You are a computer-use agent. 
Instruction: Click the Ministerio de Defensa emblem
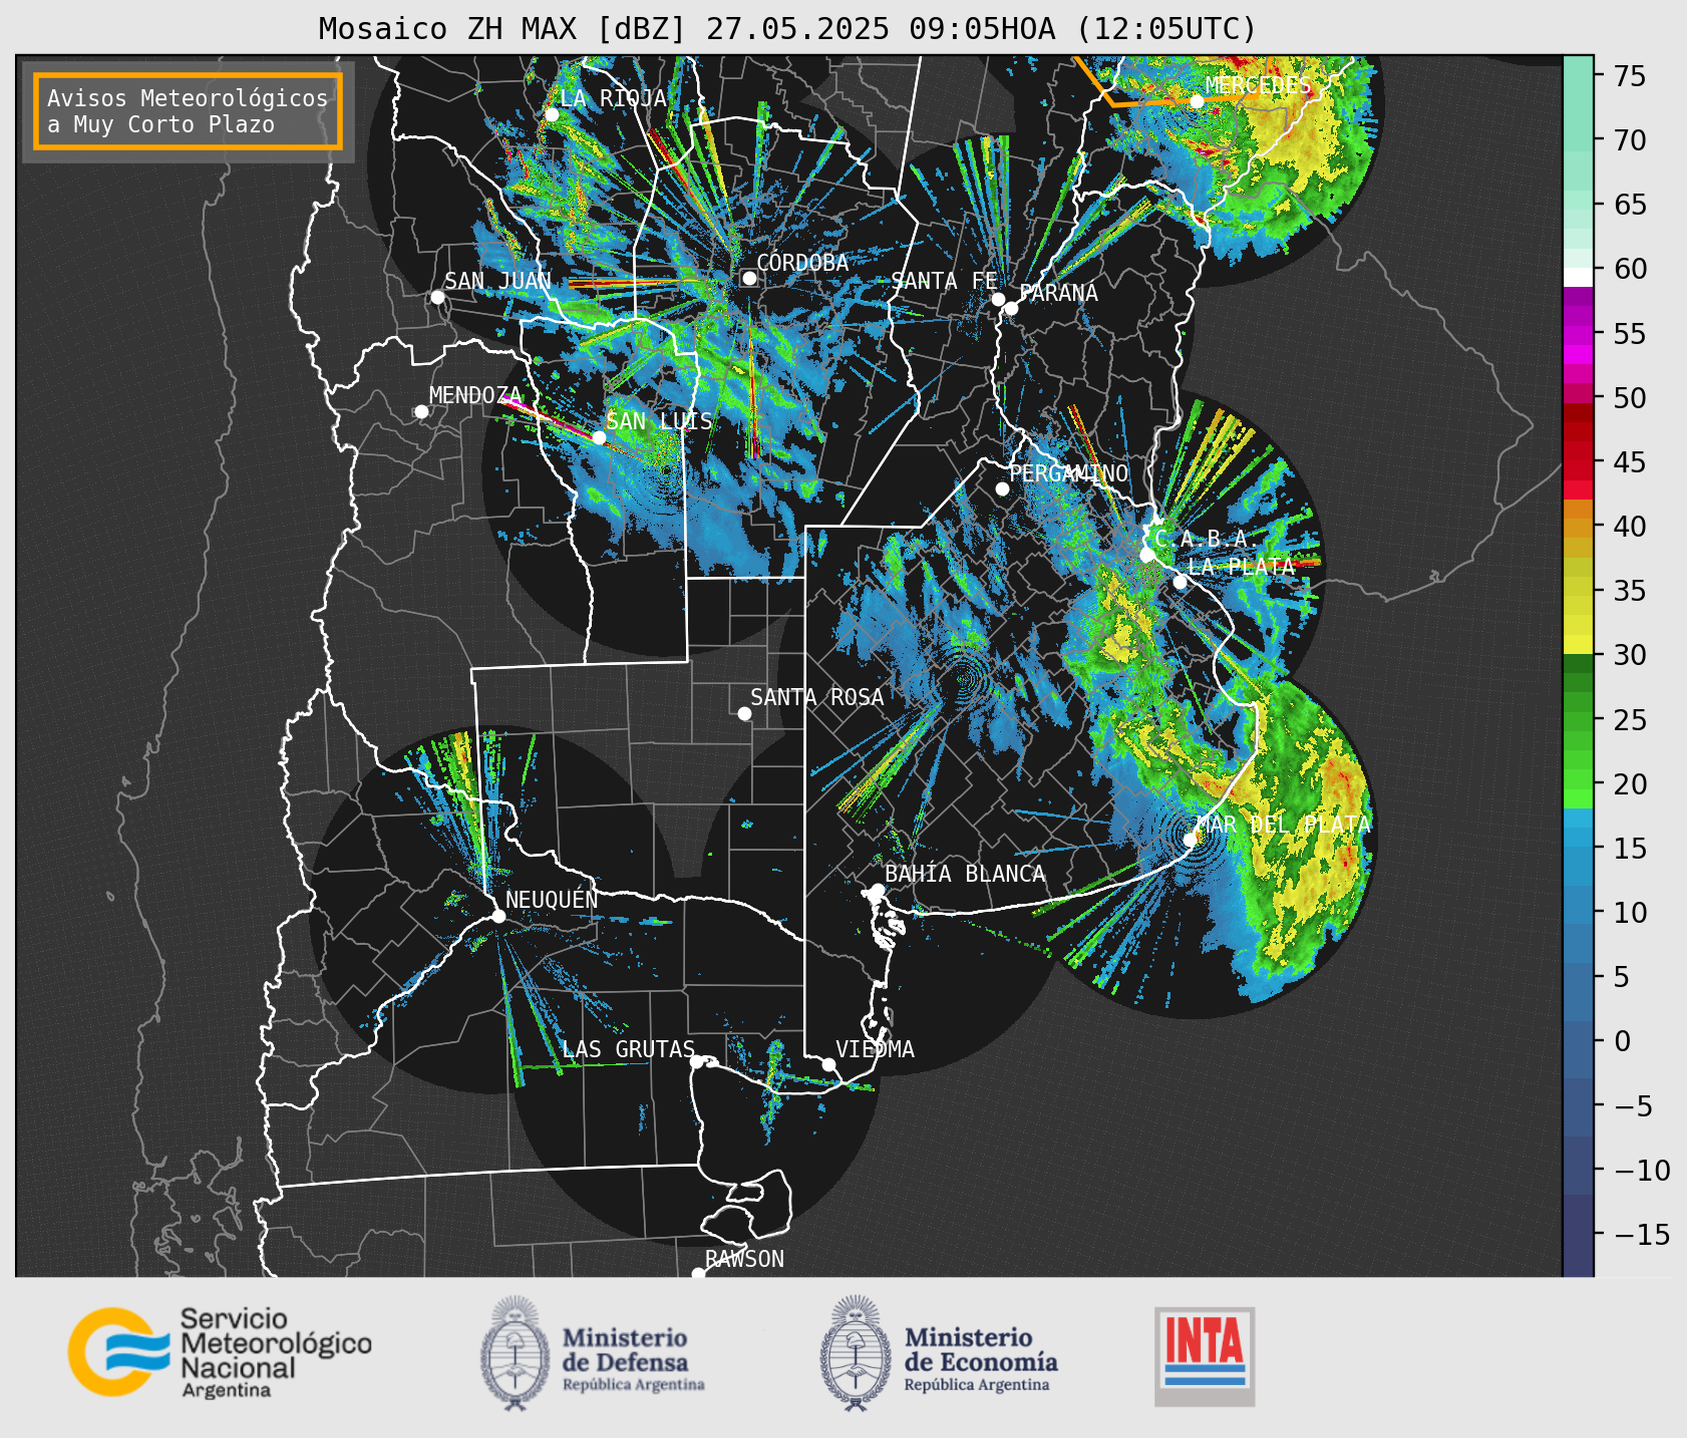click(515, 1353)
